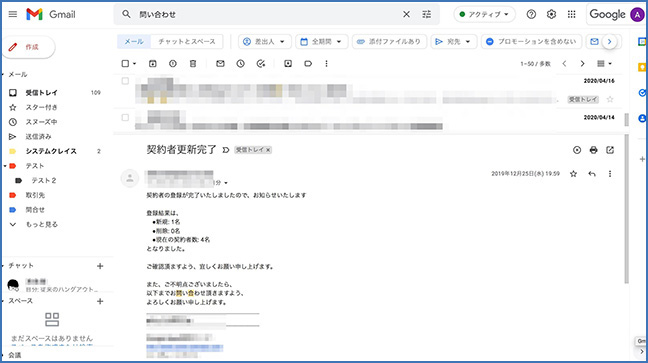Click the mark as unread envelope icon
This screenshot has width=648, height=363.
220,64
